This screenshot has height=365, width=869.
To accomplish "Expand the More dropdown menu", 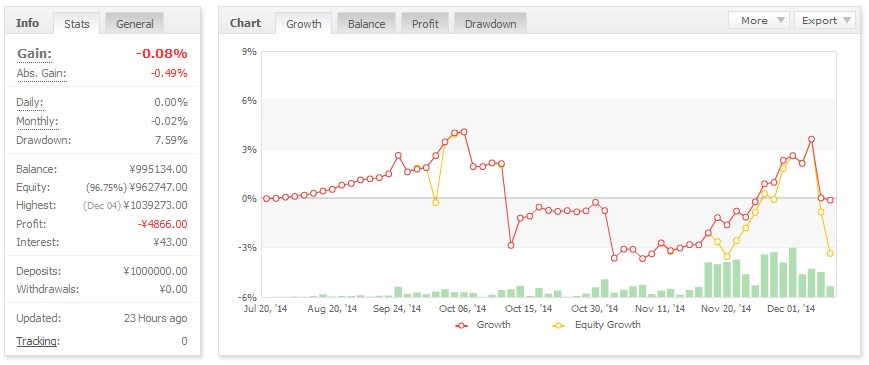I will click(x=759, y=20).
